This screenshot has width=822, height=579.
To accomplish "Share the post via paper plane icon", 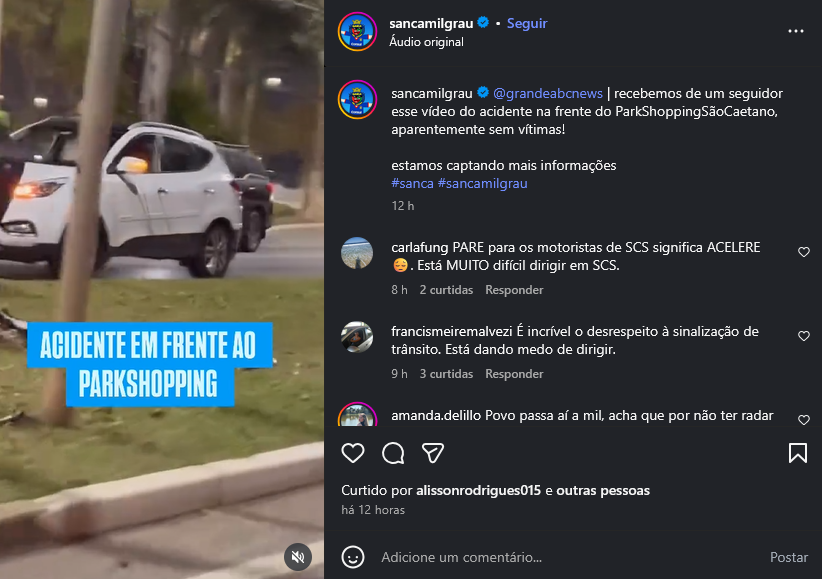I will coord(433,453).
